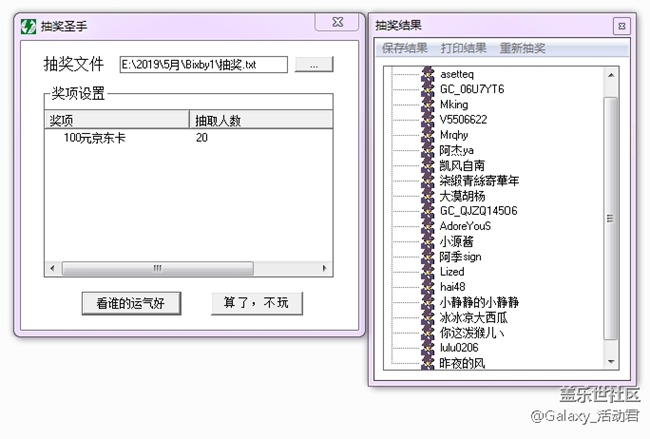Select winner V5506622 in results list

pos(463,119)
